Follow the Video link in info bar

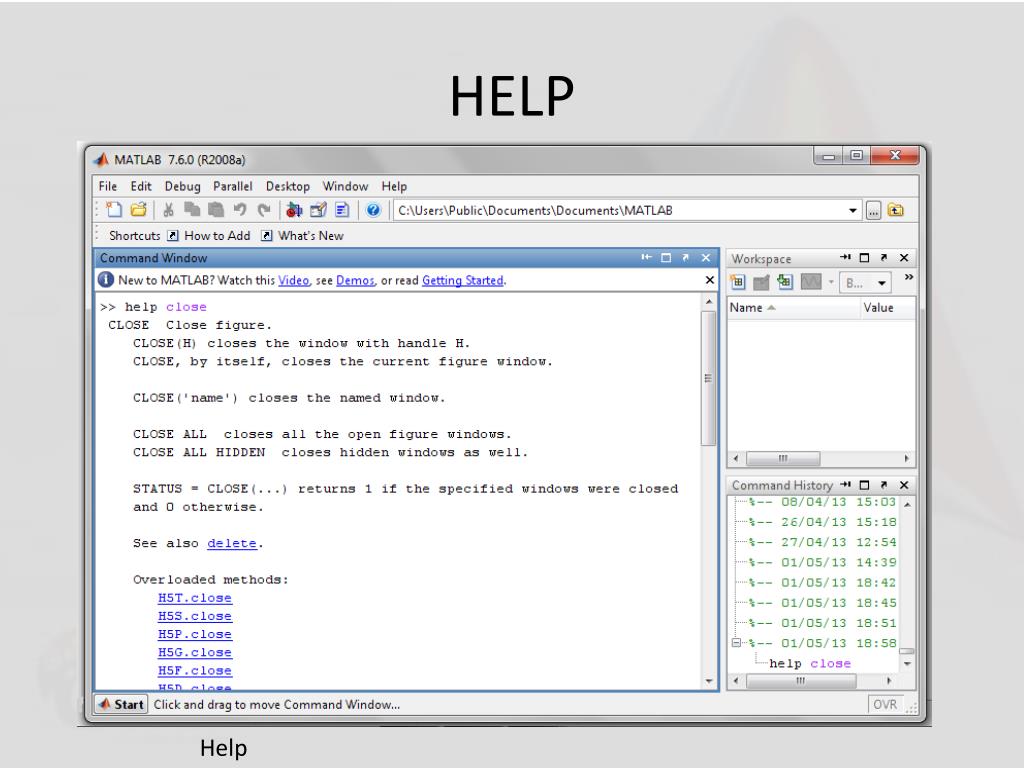pos(293,280)
